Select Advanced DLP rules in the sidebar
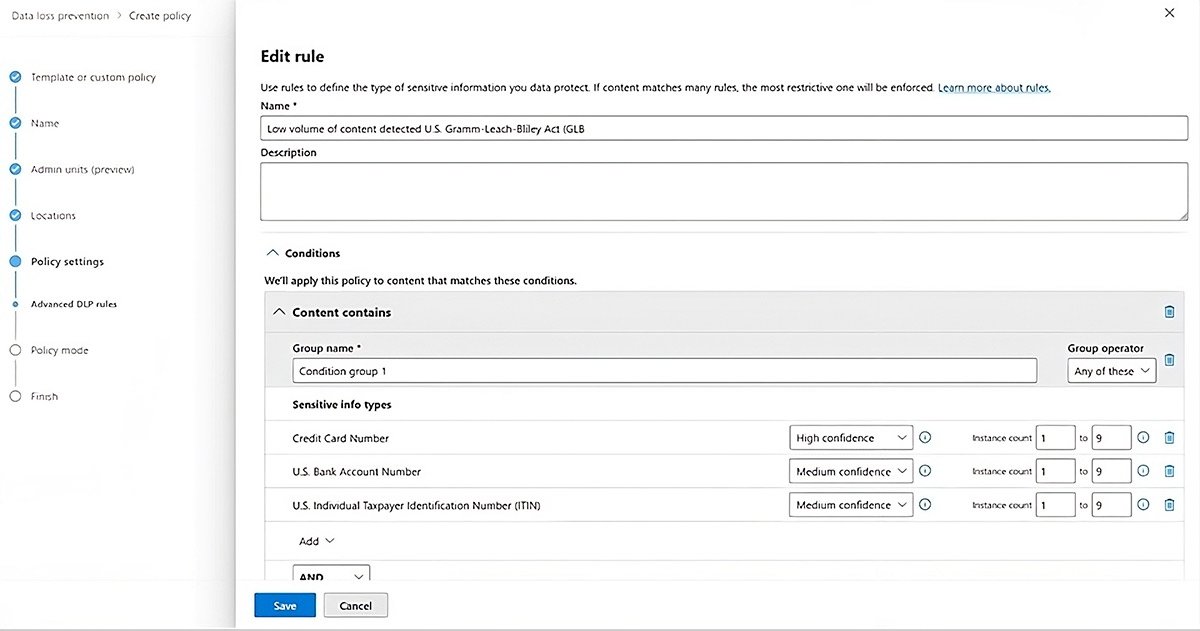Image resolution: width=1200 pixels, height=631 pixels. tap(75, 303)
